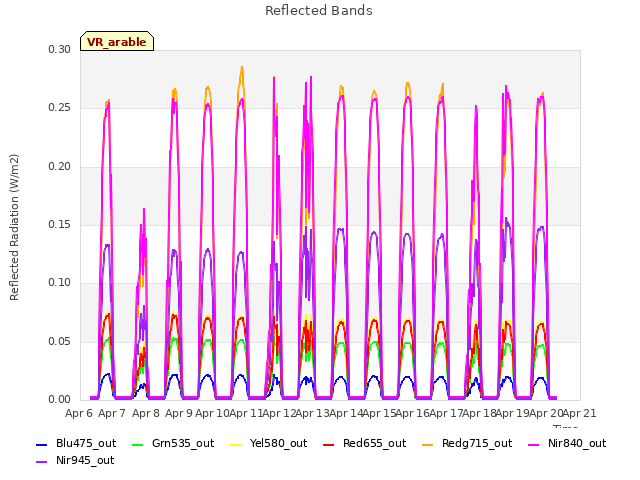The height and width of the screenshot is (480, 640).
Task: Click the 0.30 y-axis tick label
Action: 60,49
